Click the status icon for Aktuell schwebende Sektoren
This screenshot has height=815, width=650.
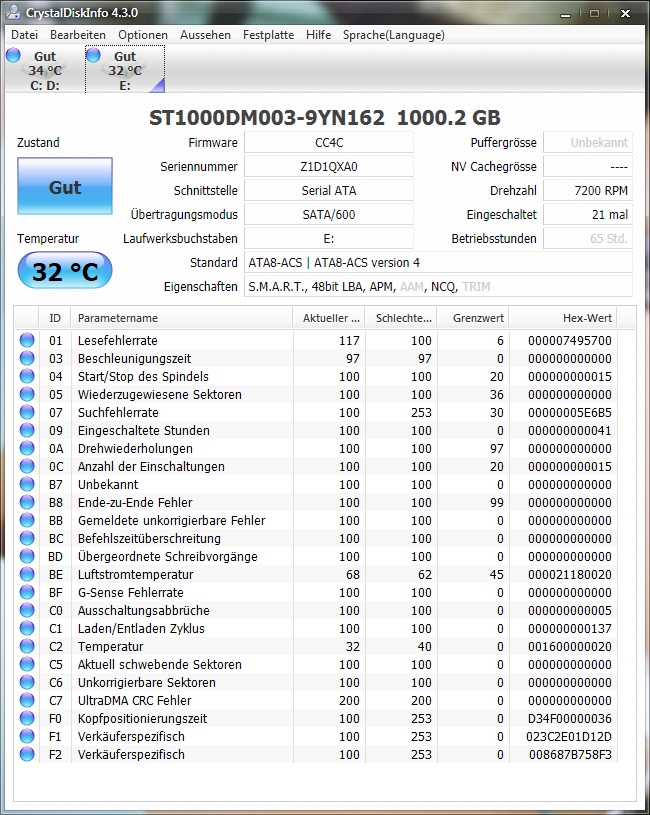point(27,664)
